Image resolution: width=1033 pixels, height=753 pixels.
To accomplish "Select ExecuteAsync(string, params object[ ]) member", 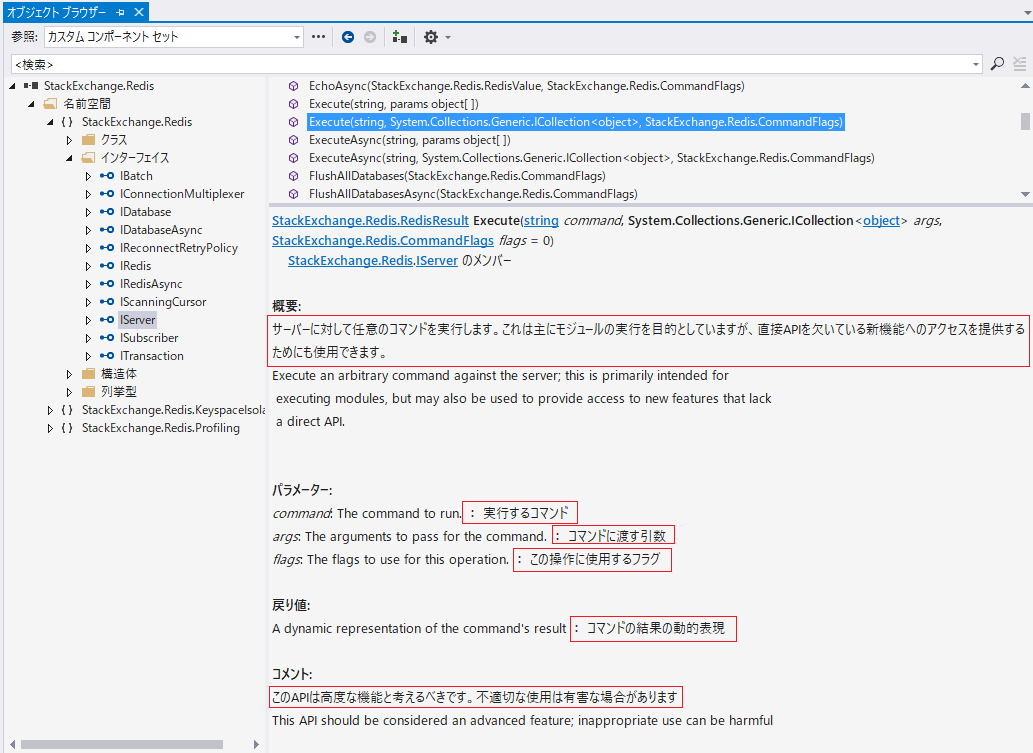I will pyautogui.click(x=409, y=140).
